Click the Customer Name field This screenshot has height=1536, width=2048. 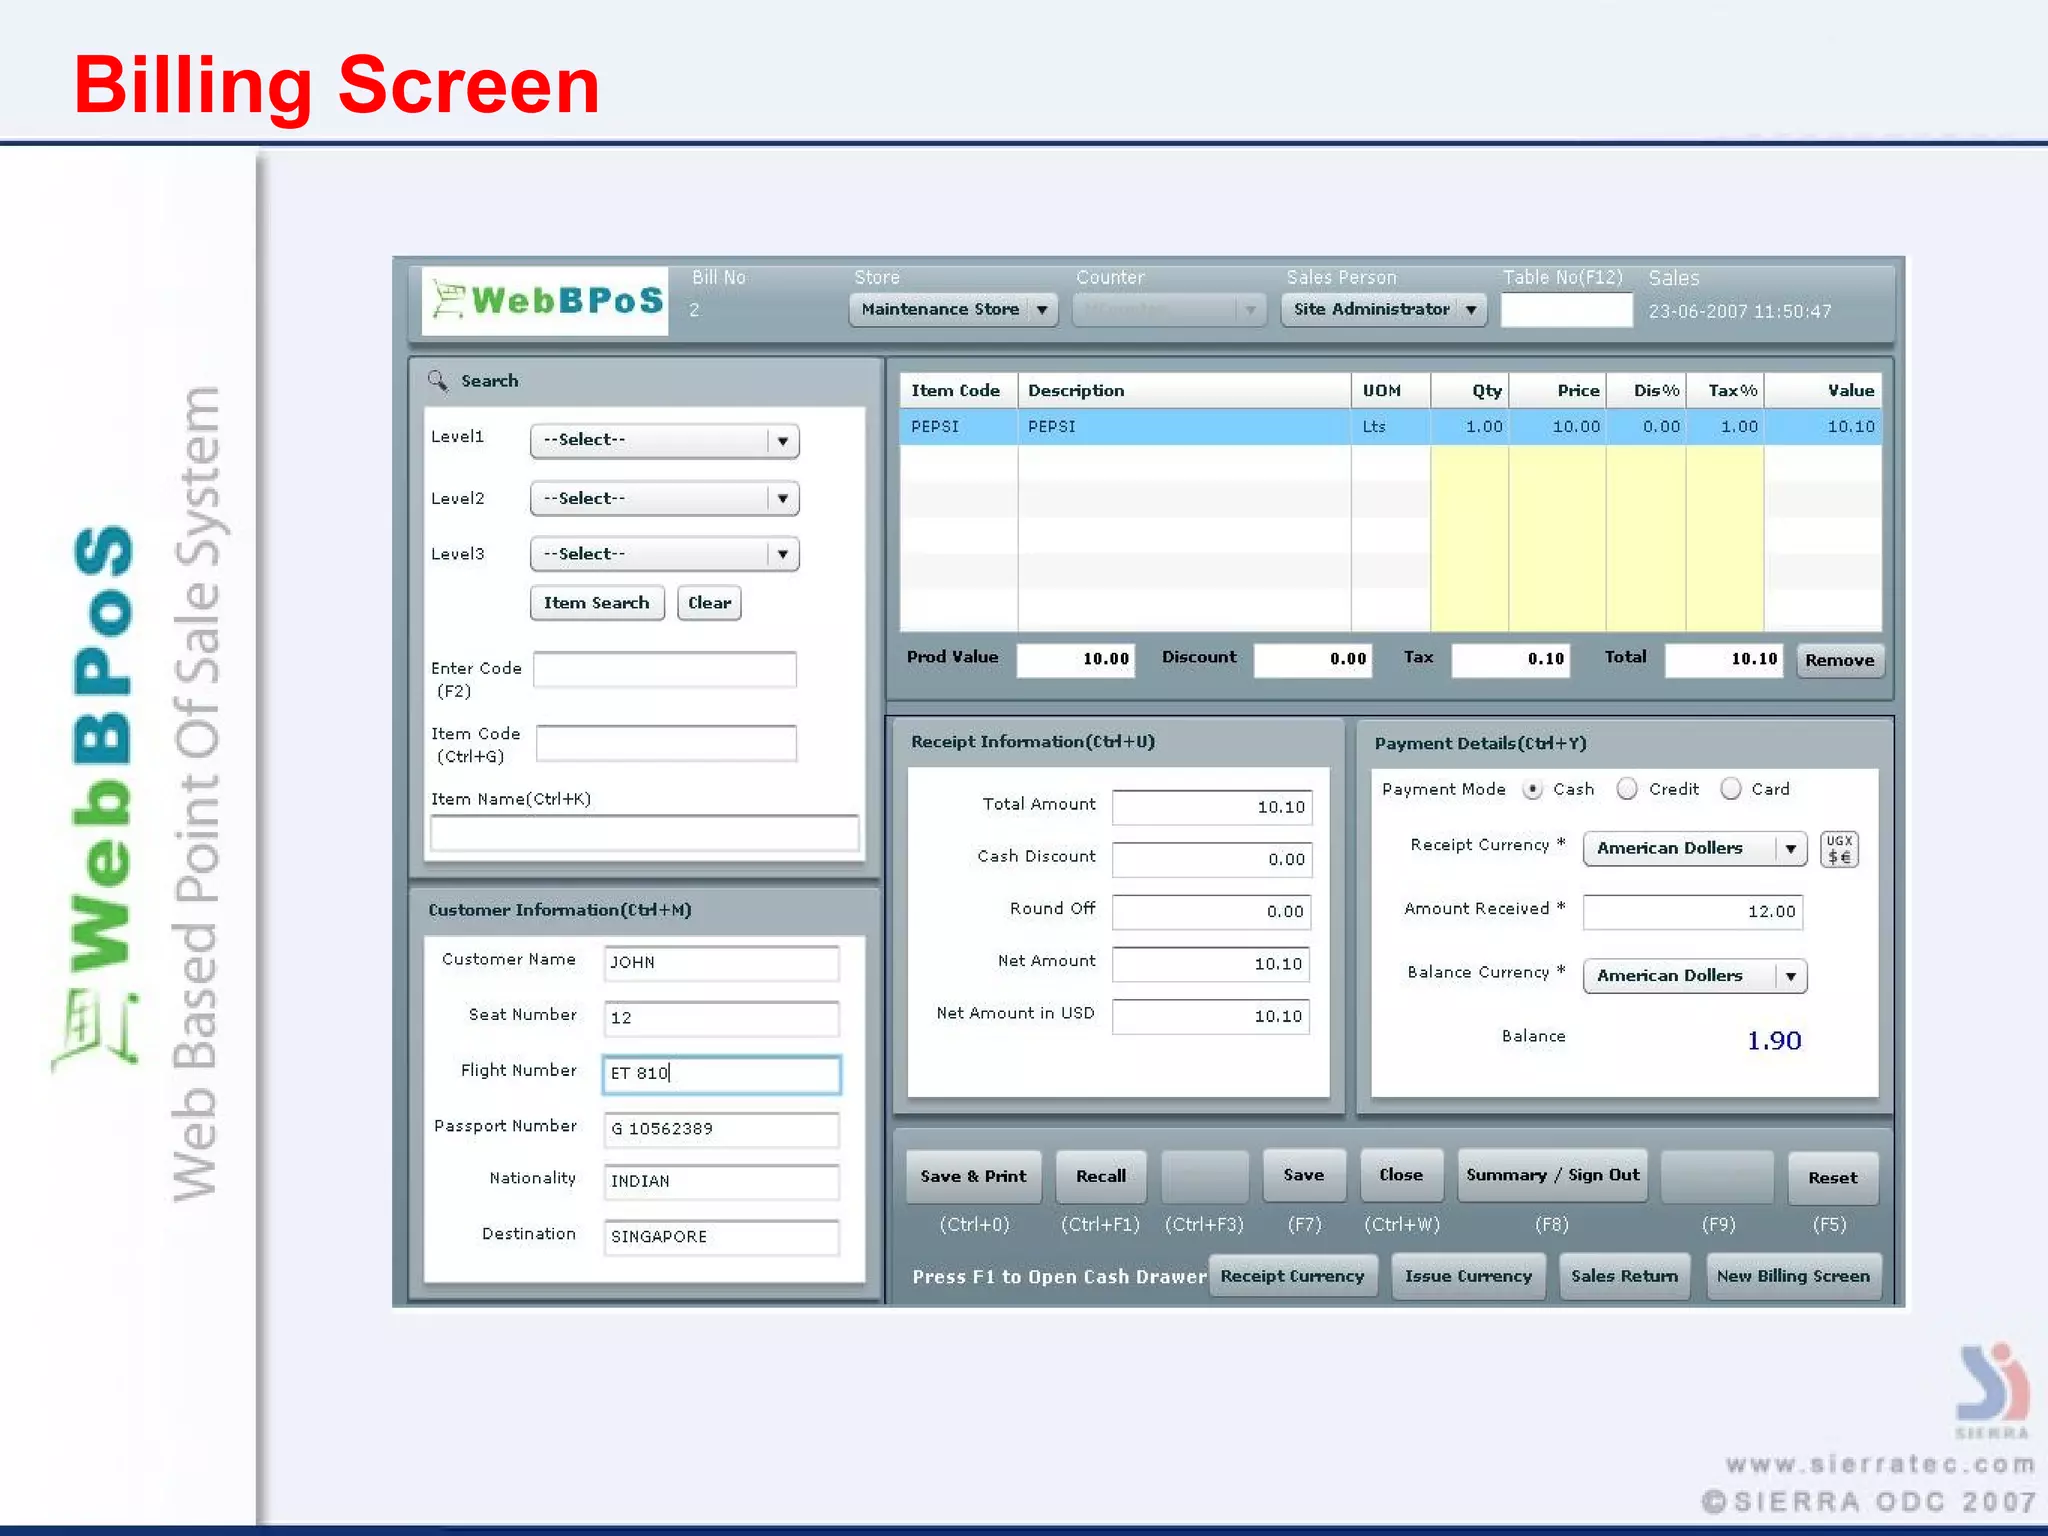721,963
